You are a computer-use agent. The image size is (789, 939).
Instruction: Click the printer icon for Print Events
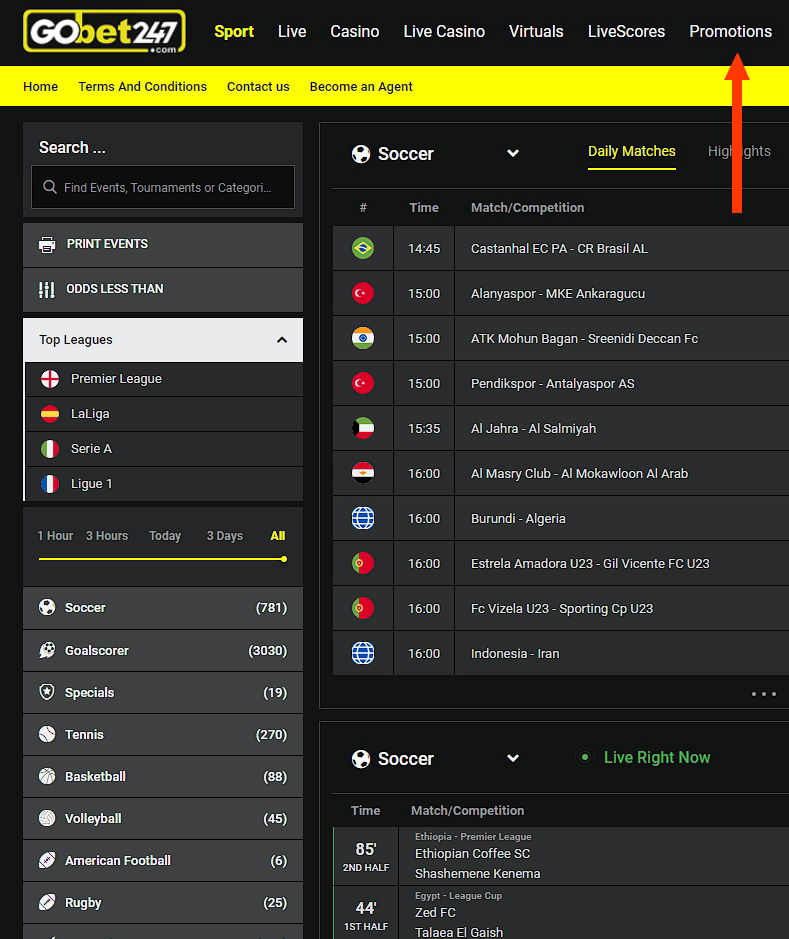pyautogui.click(x=47, y=244)
